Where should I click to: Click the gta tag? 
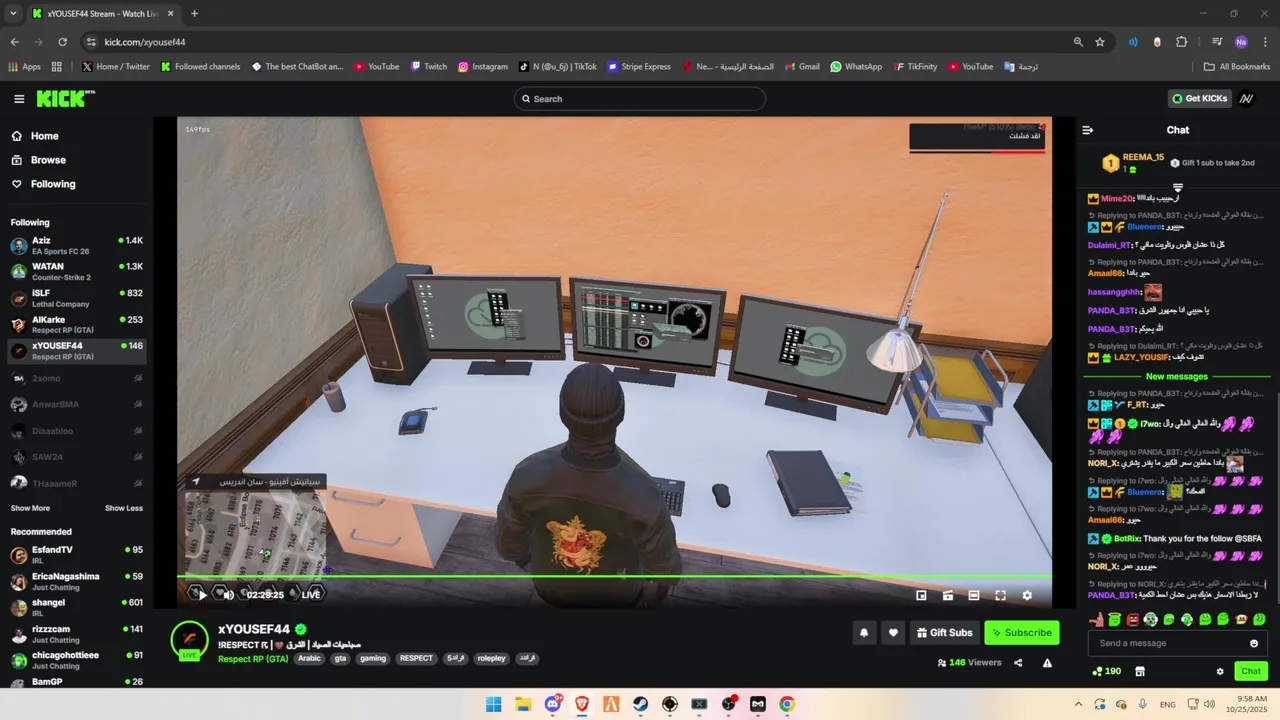[341, 659]
